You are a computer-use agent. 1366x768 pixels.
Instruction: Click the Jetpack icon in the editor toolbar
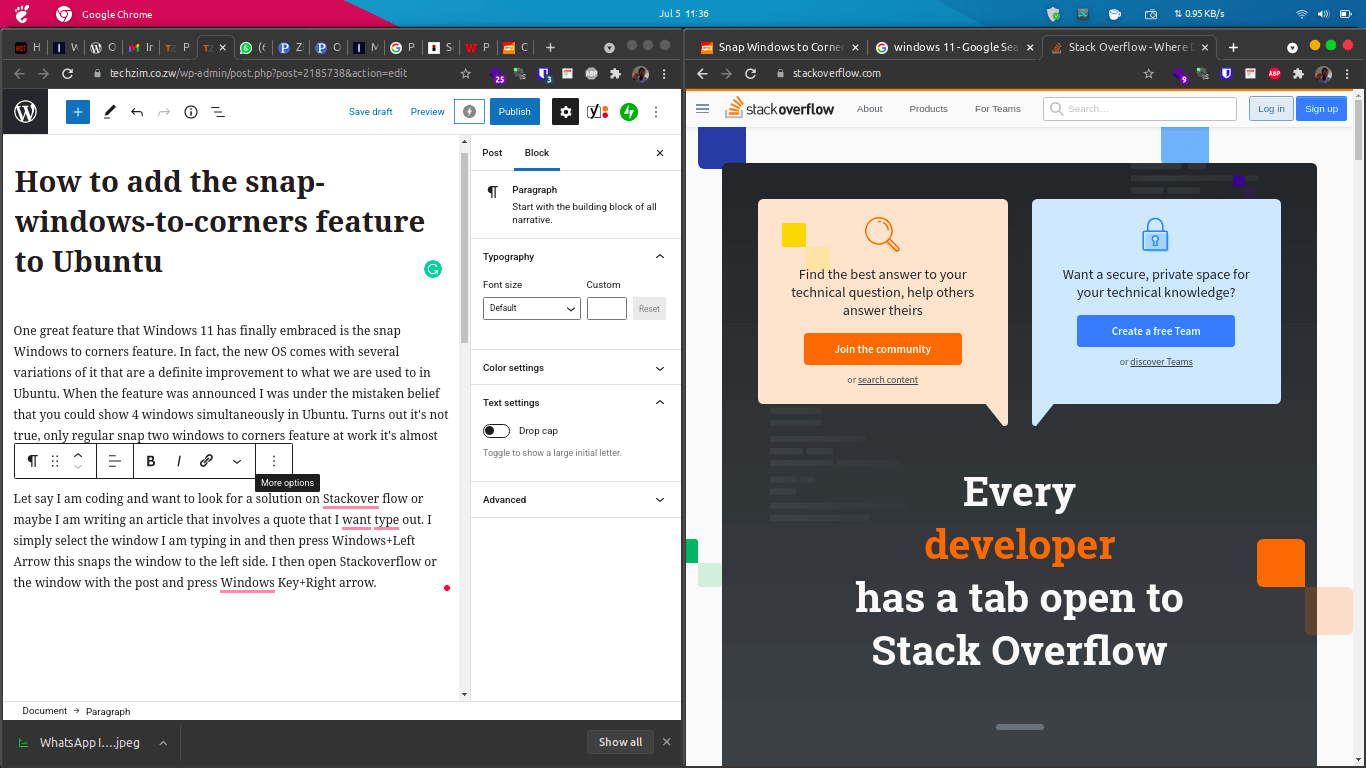click(629, 111)
